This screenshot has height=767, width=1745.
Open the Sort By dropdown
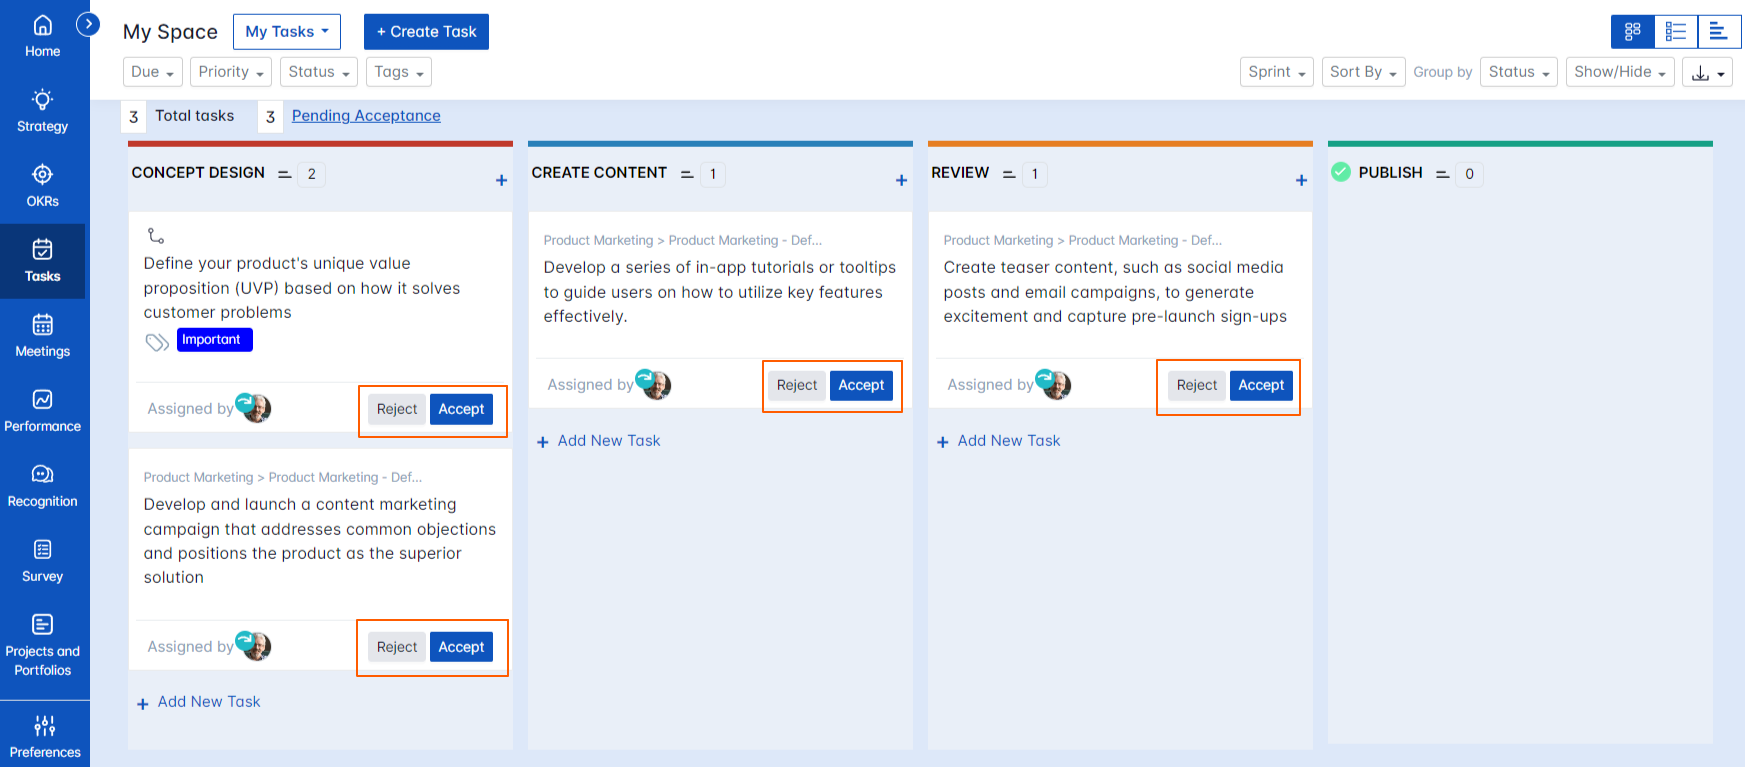1363,72
